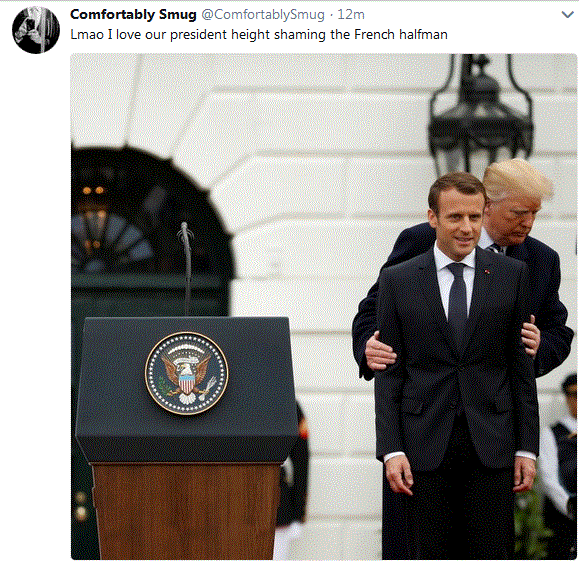Screen dimensions: 579x562
Task: Click the red lapel pin on jacket
Action: [487, 272]
